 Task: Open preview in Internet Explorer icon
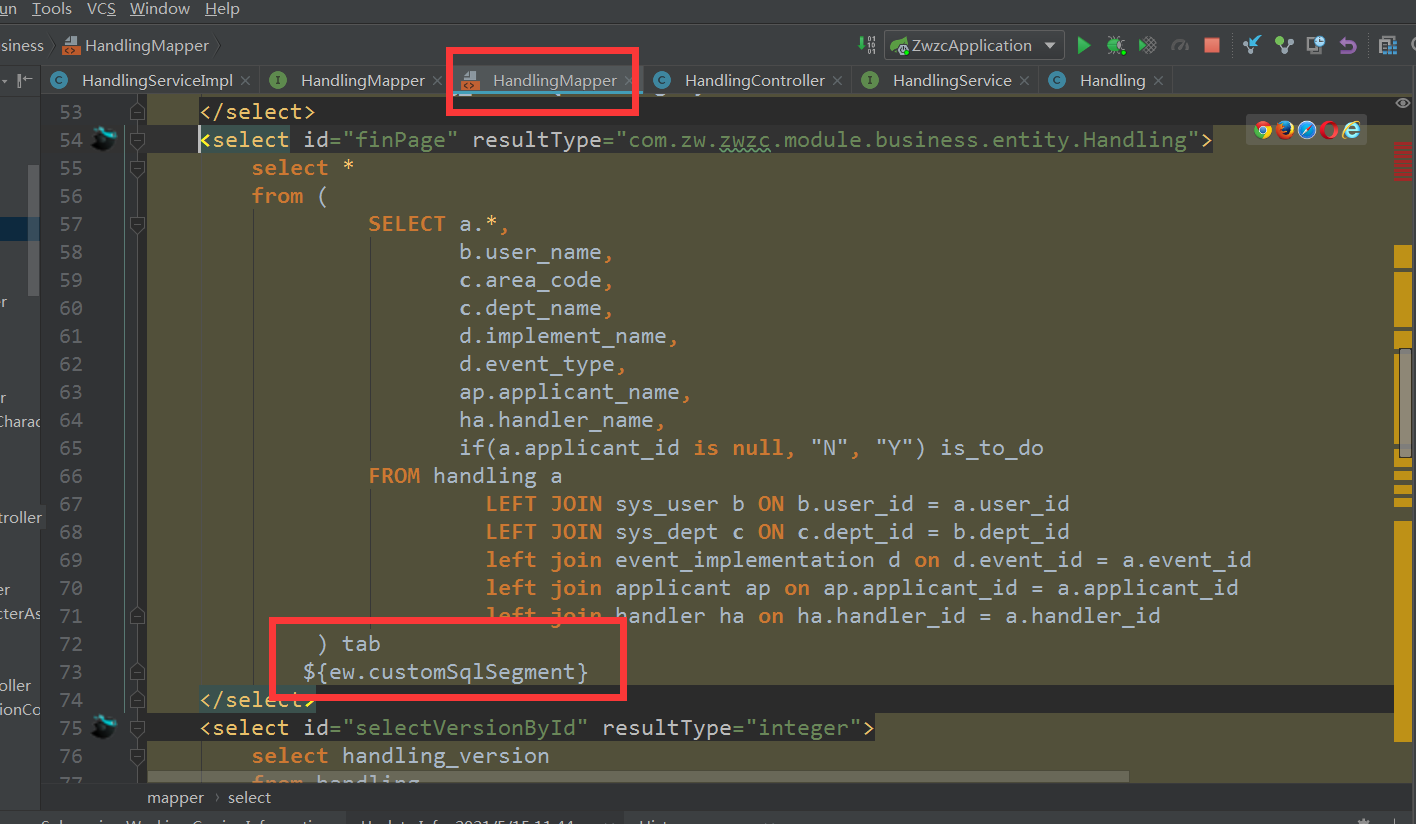pyautogui.click(x=1351, y=129)
